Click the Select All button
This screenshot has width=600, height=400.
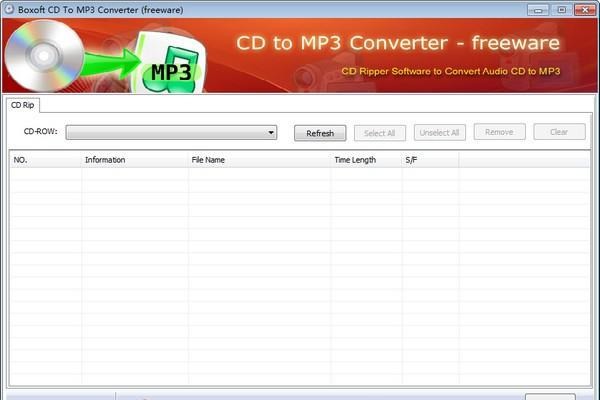pyautogui.click(x=380, y=133)
